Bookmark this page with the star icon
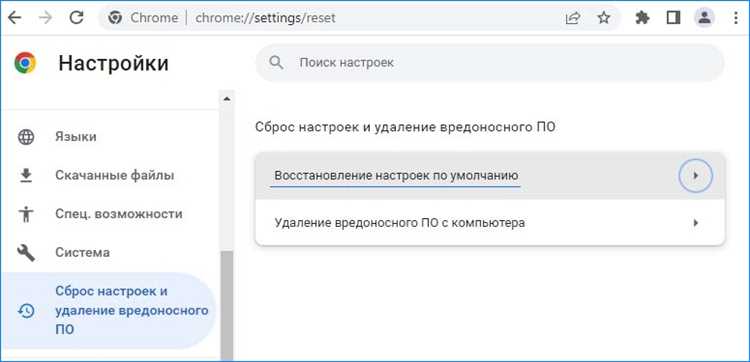 604,18
